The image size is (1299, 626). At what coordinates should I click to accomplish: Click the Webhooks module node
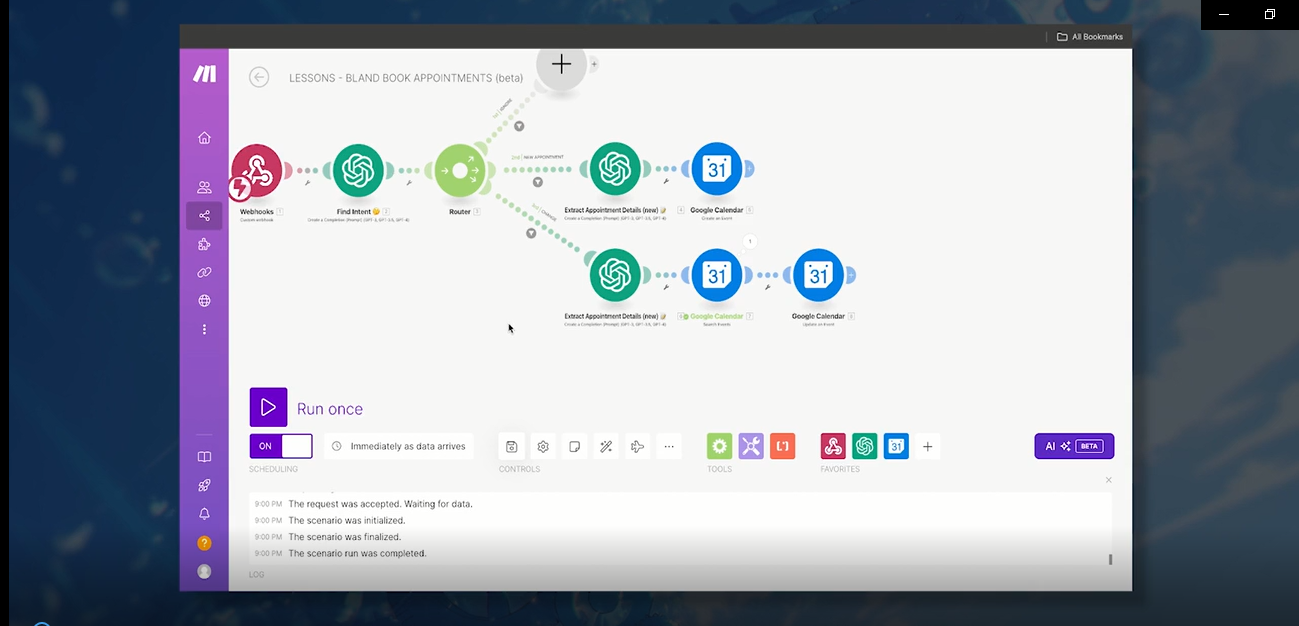point(257,170)
